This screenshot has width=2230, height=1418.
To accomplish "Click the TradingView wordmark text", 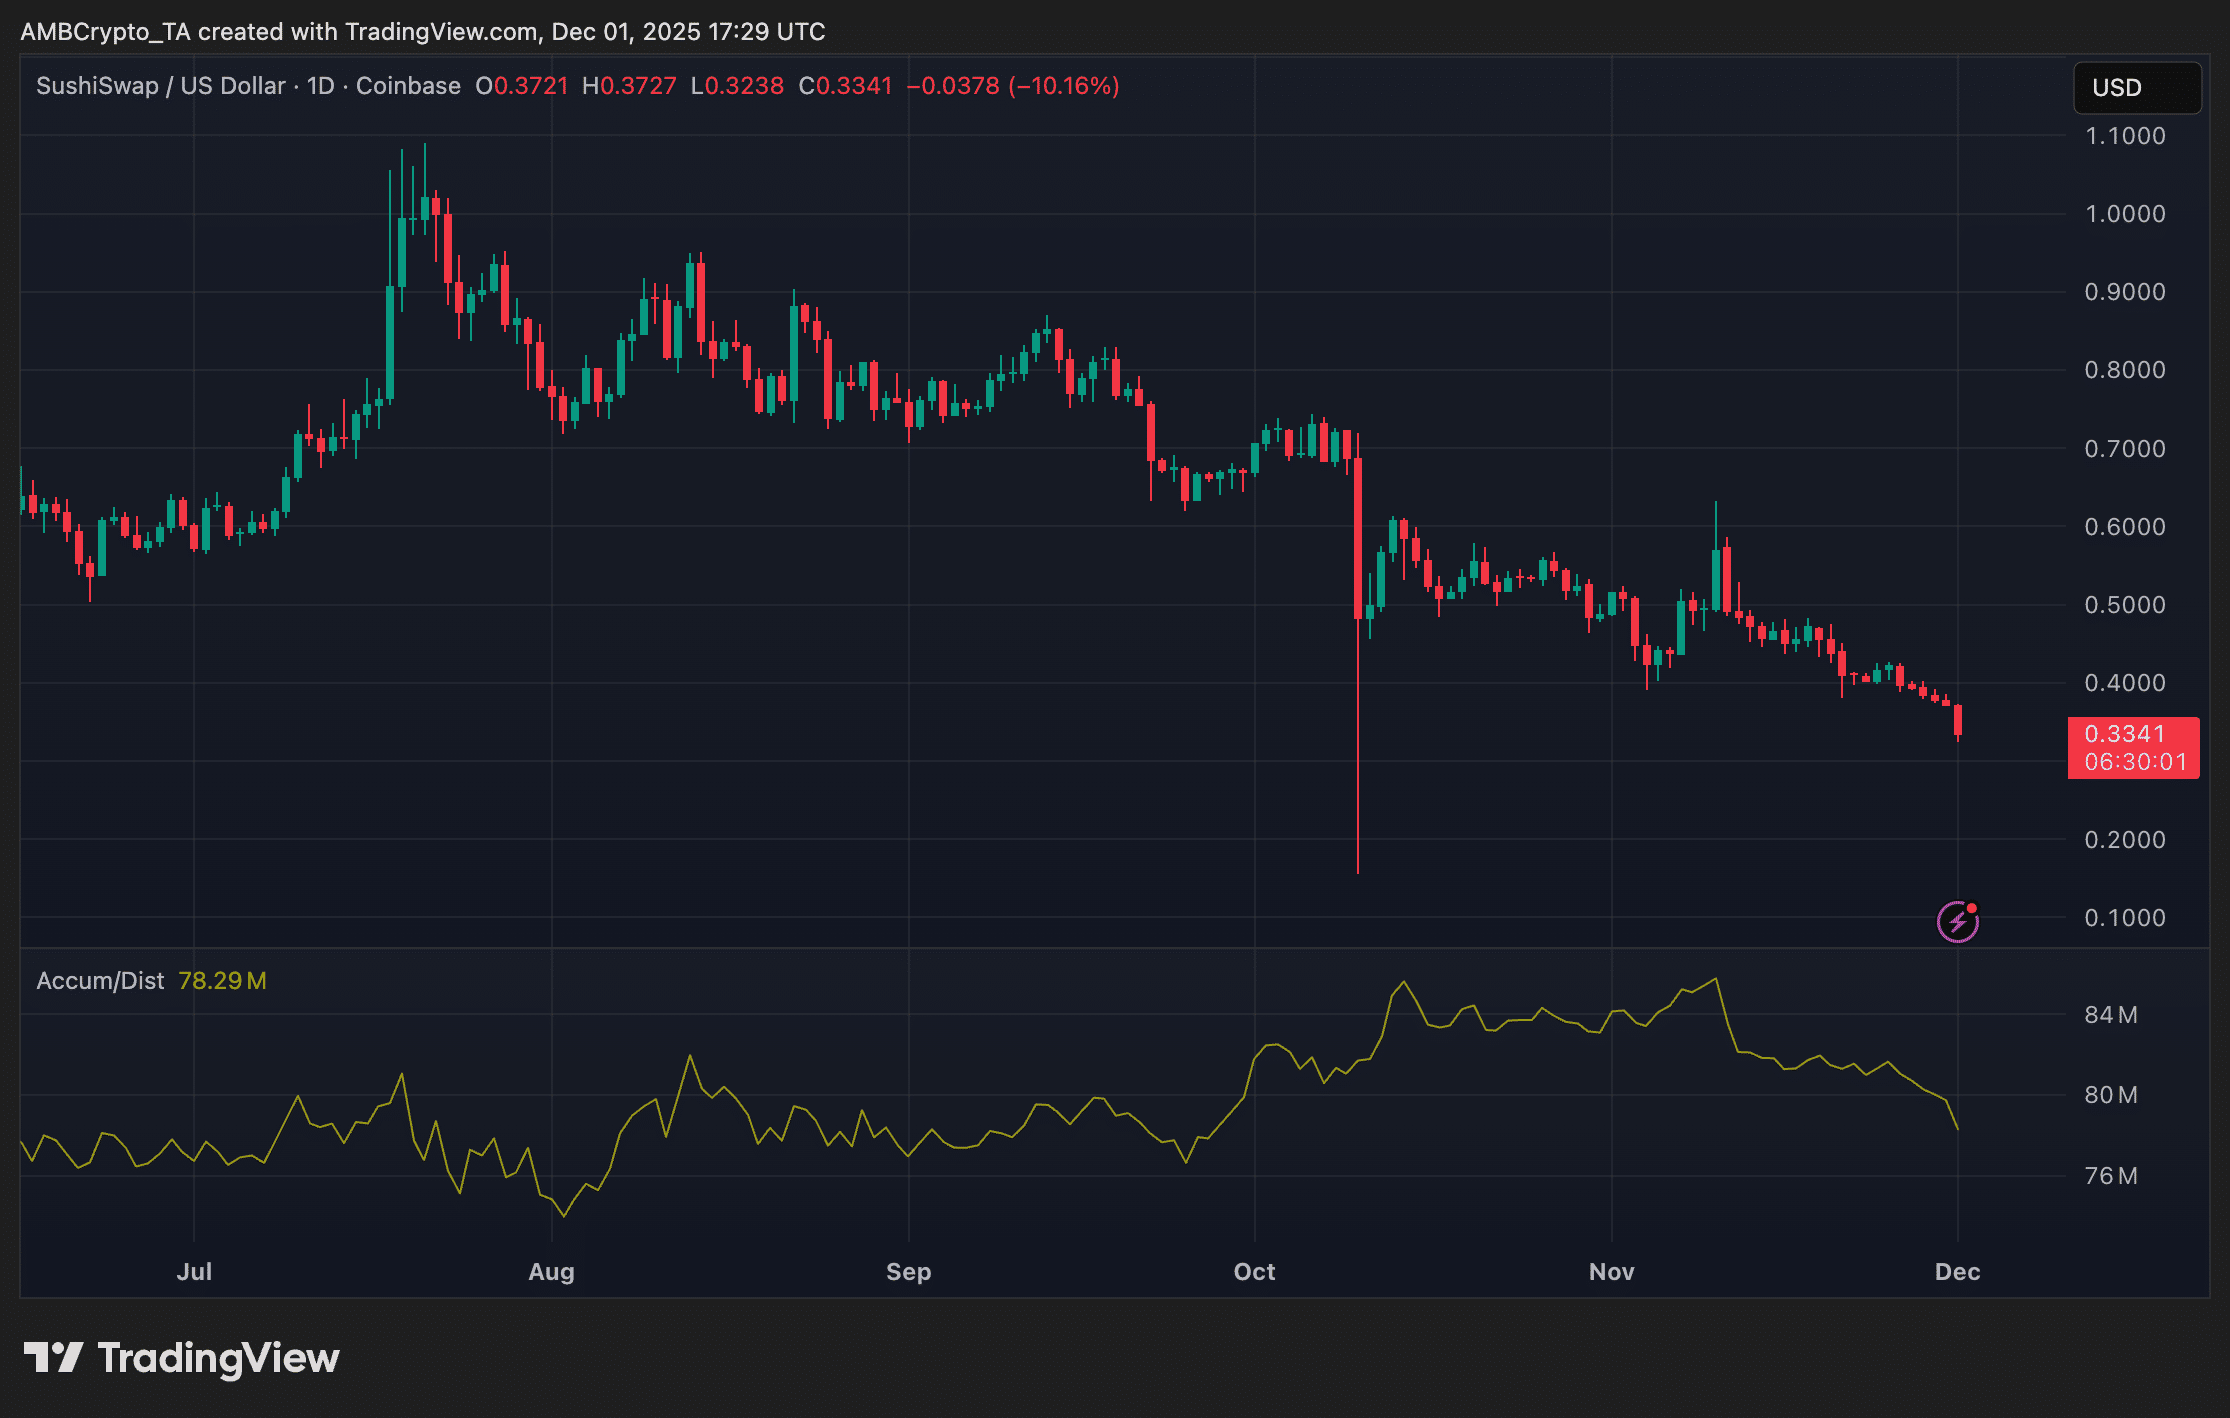I will [x=218, y=1358].
